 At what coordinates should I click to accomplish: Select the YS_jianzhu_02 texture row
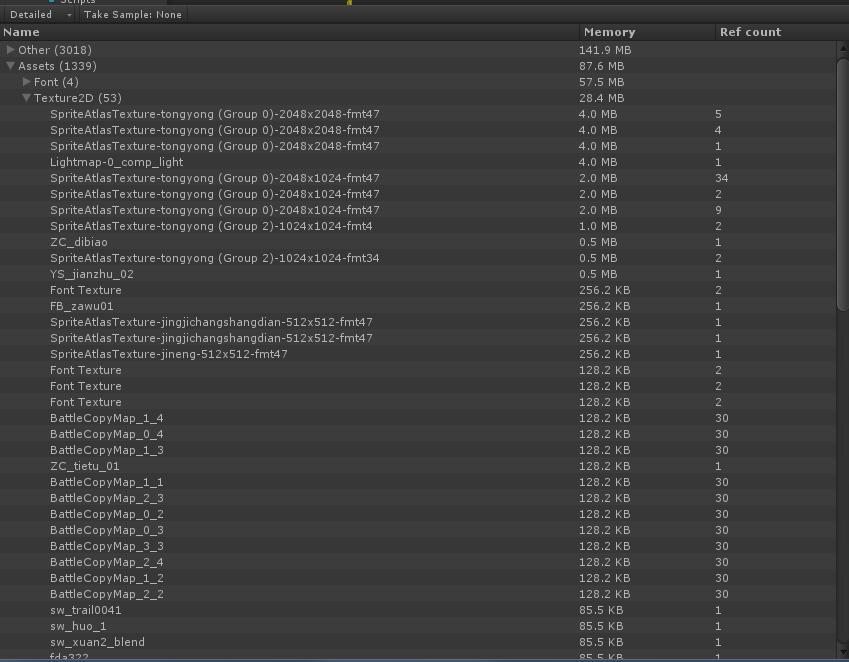[x=418, y=274]
